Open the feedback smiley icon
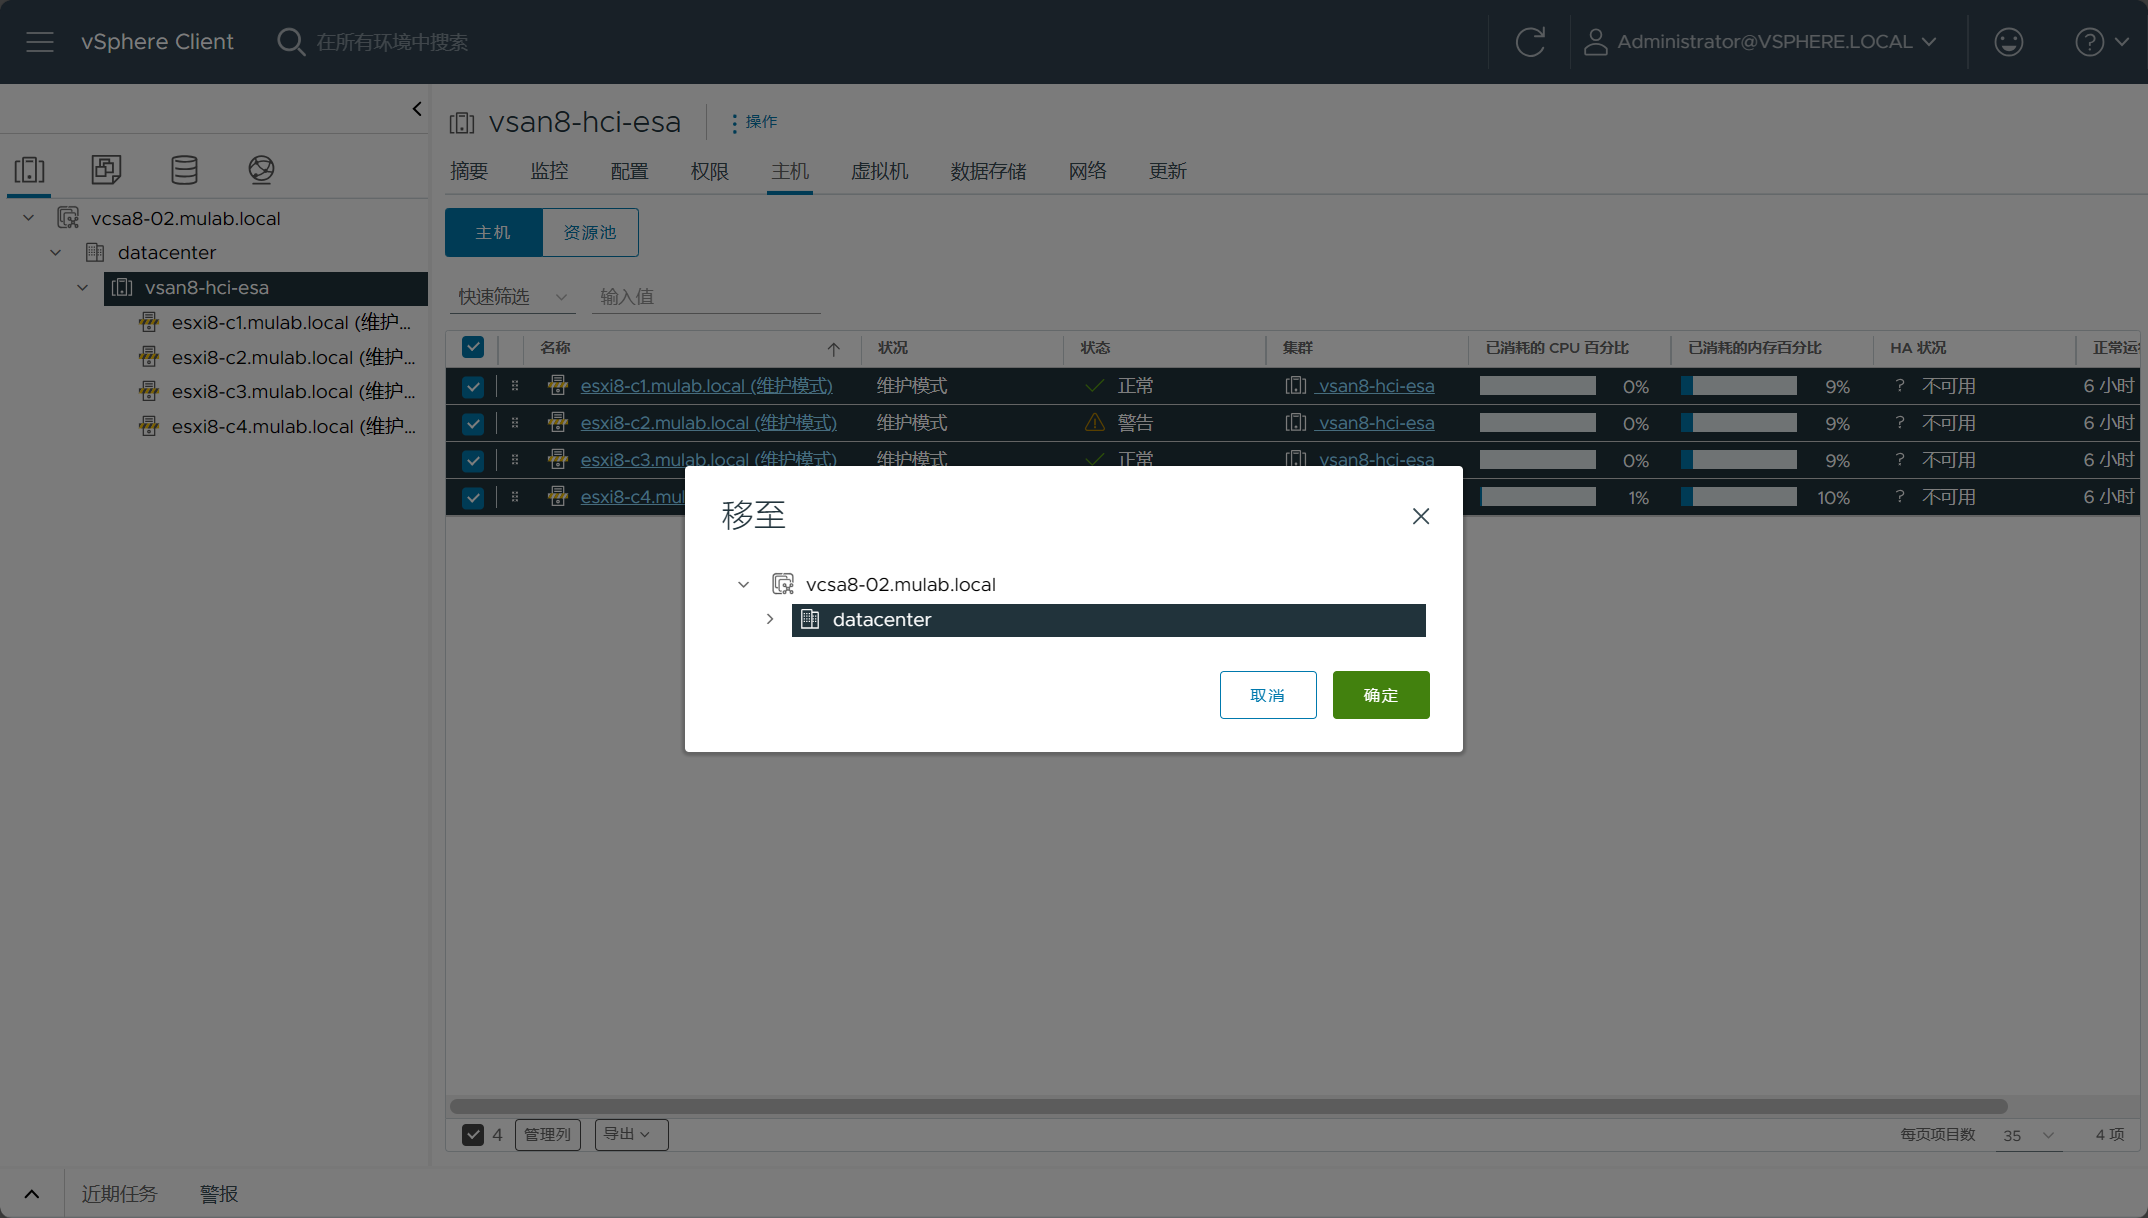This screenshot has width=2148, height=1218. (2008, 42)
